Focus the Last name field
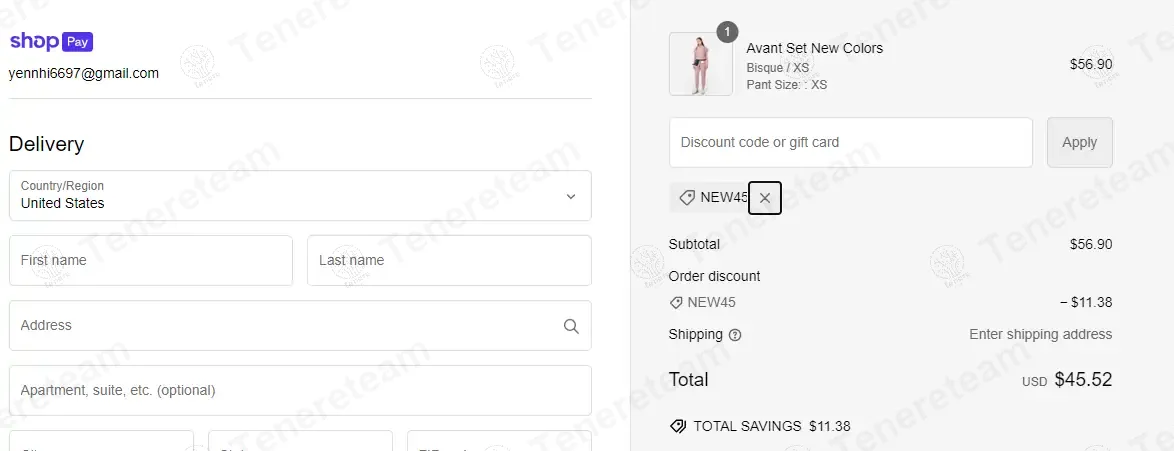Image resolution: width=1174 pixels, height=451 pixels. [x=449, y=261]
